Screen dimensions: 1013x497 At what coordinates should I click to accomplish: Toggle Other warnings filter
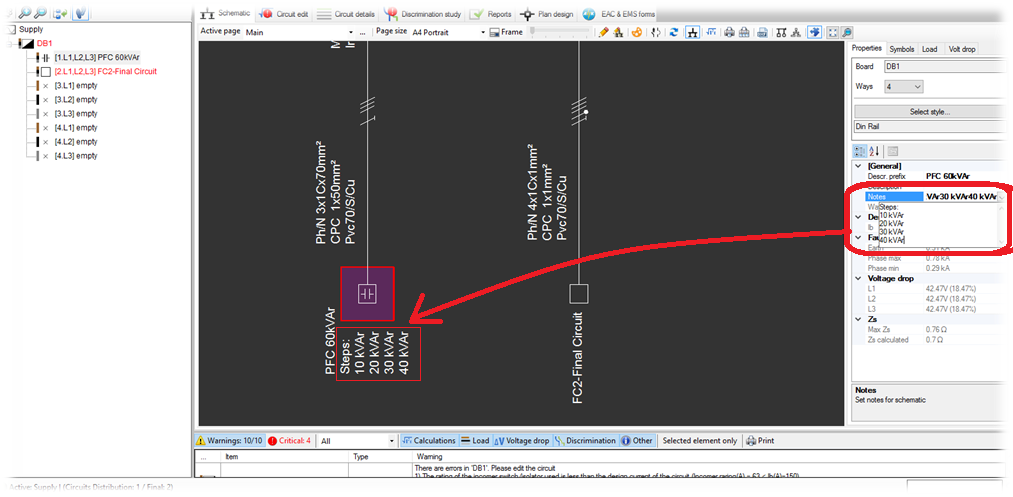pos(637,441)
